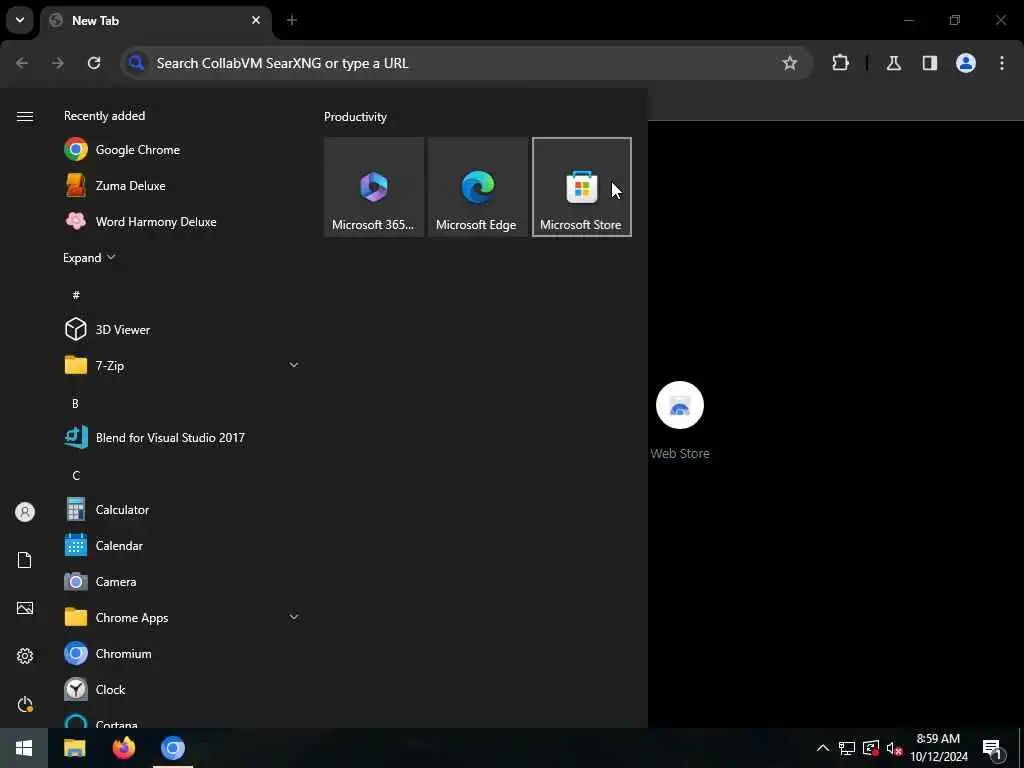Viewport: 1024px width, 768px height.
Task: Click the browser forward arrow
Action: pos(58,63)
